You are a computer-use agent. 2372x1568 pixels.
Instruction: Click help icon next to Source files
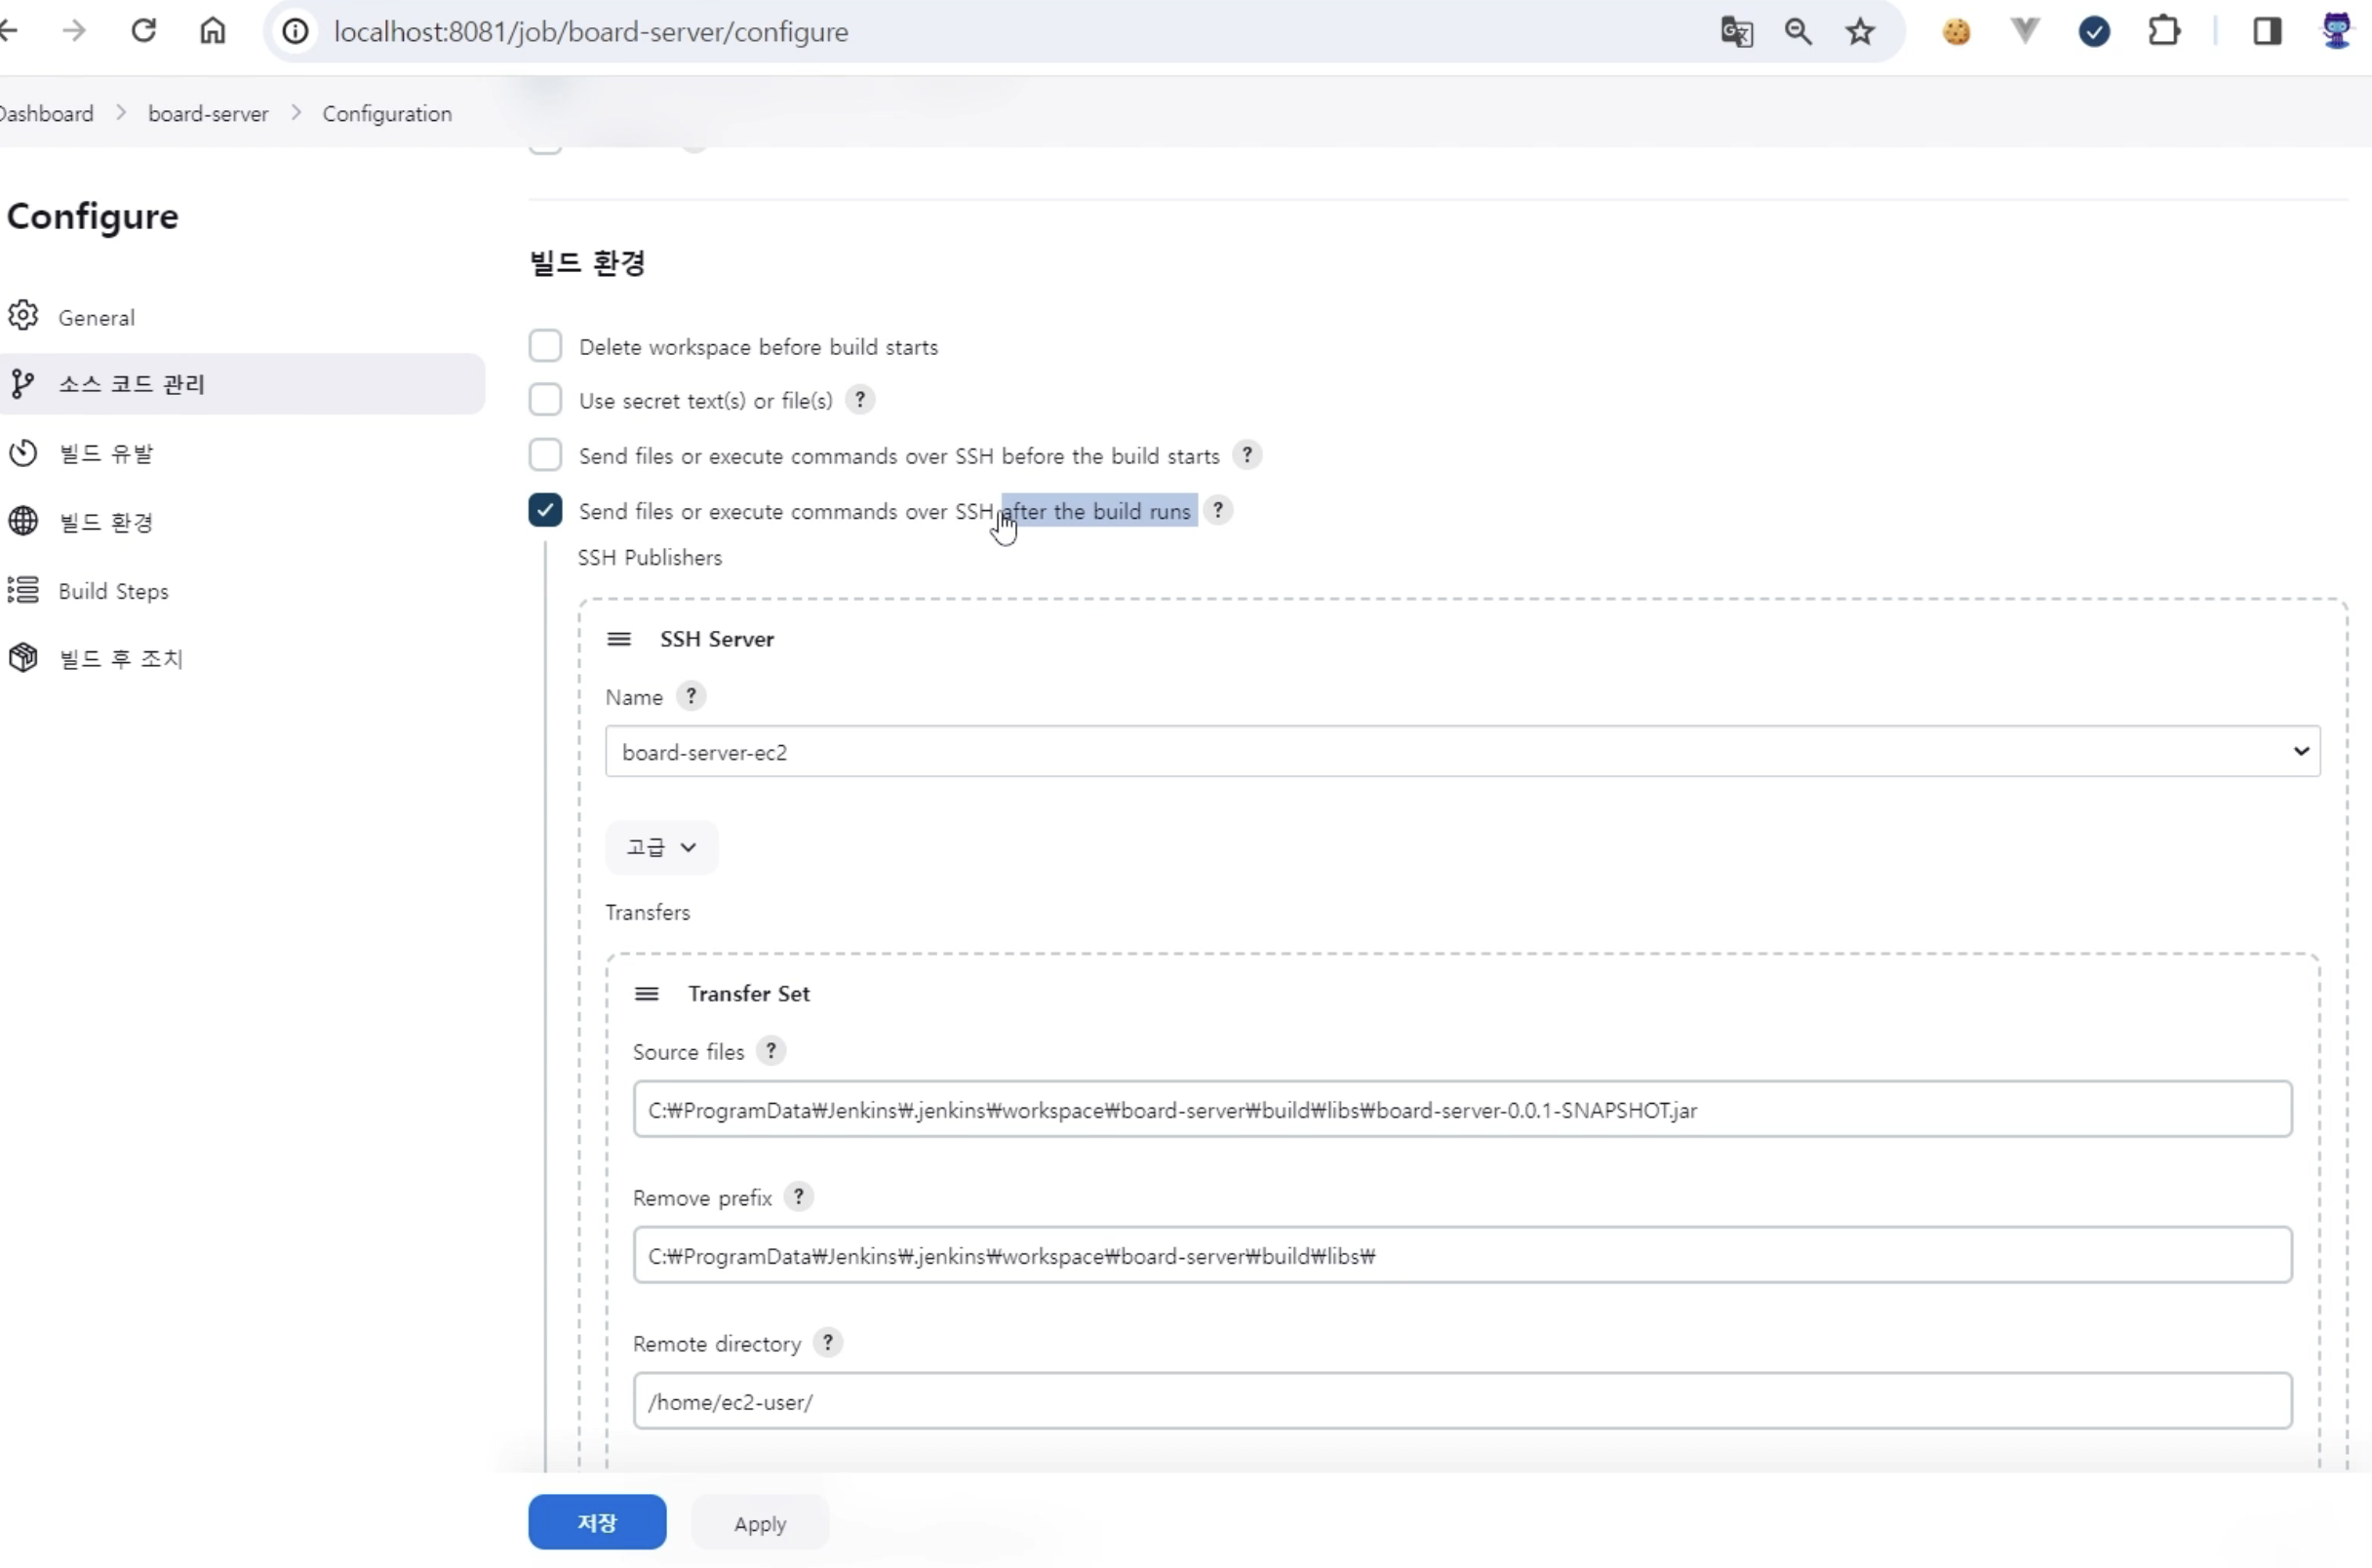770,1051
